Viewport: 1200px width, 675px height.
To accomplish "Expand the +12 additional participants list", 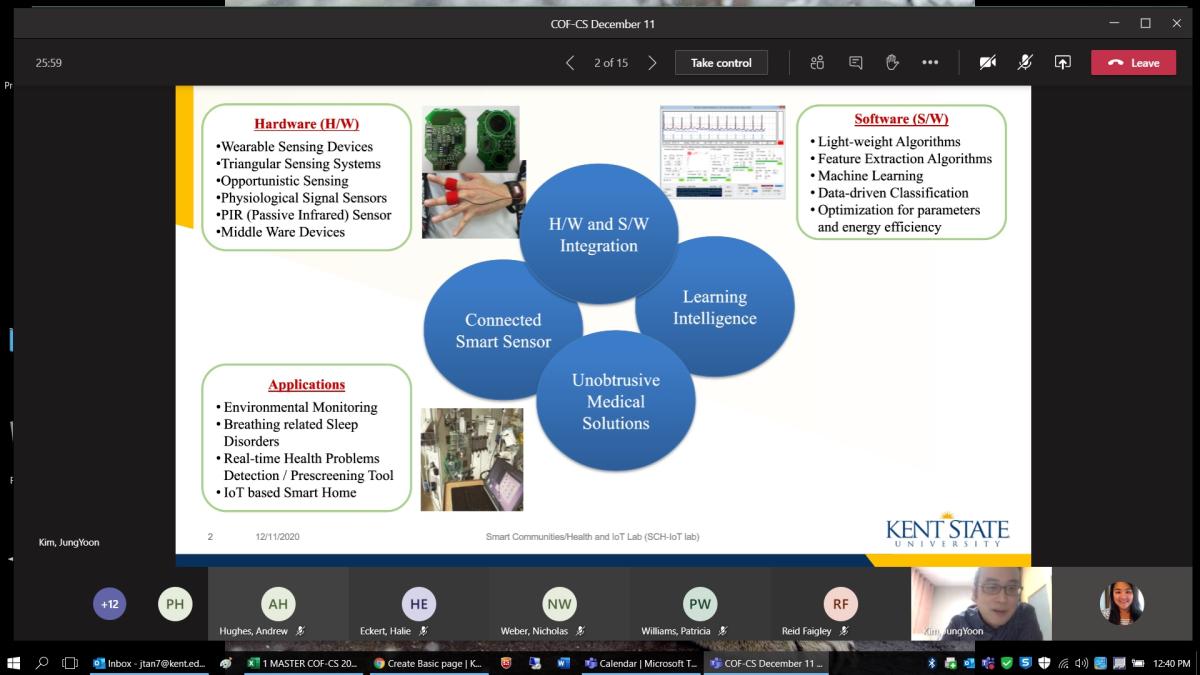I will click(109, 604).
